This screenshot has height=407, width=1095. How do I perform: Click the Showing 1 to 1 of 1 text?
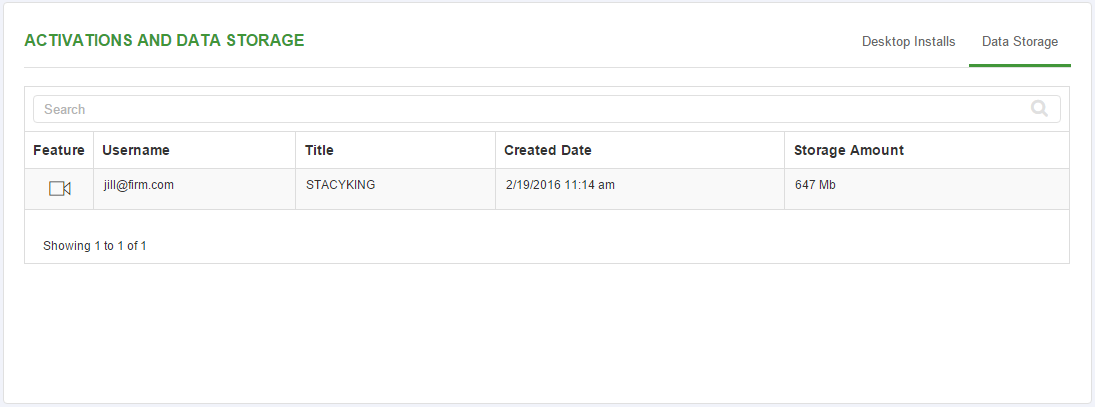[x=94, y=246]
